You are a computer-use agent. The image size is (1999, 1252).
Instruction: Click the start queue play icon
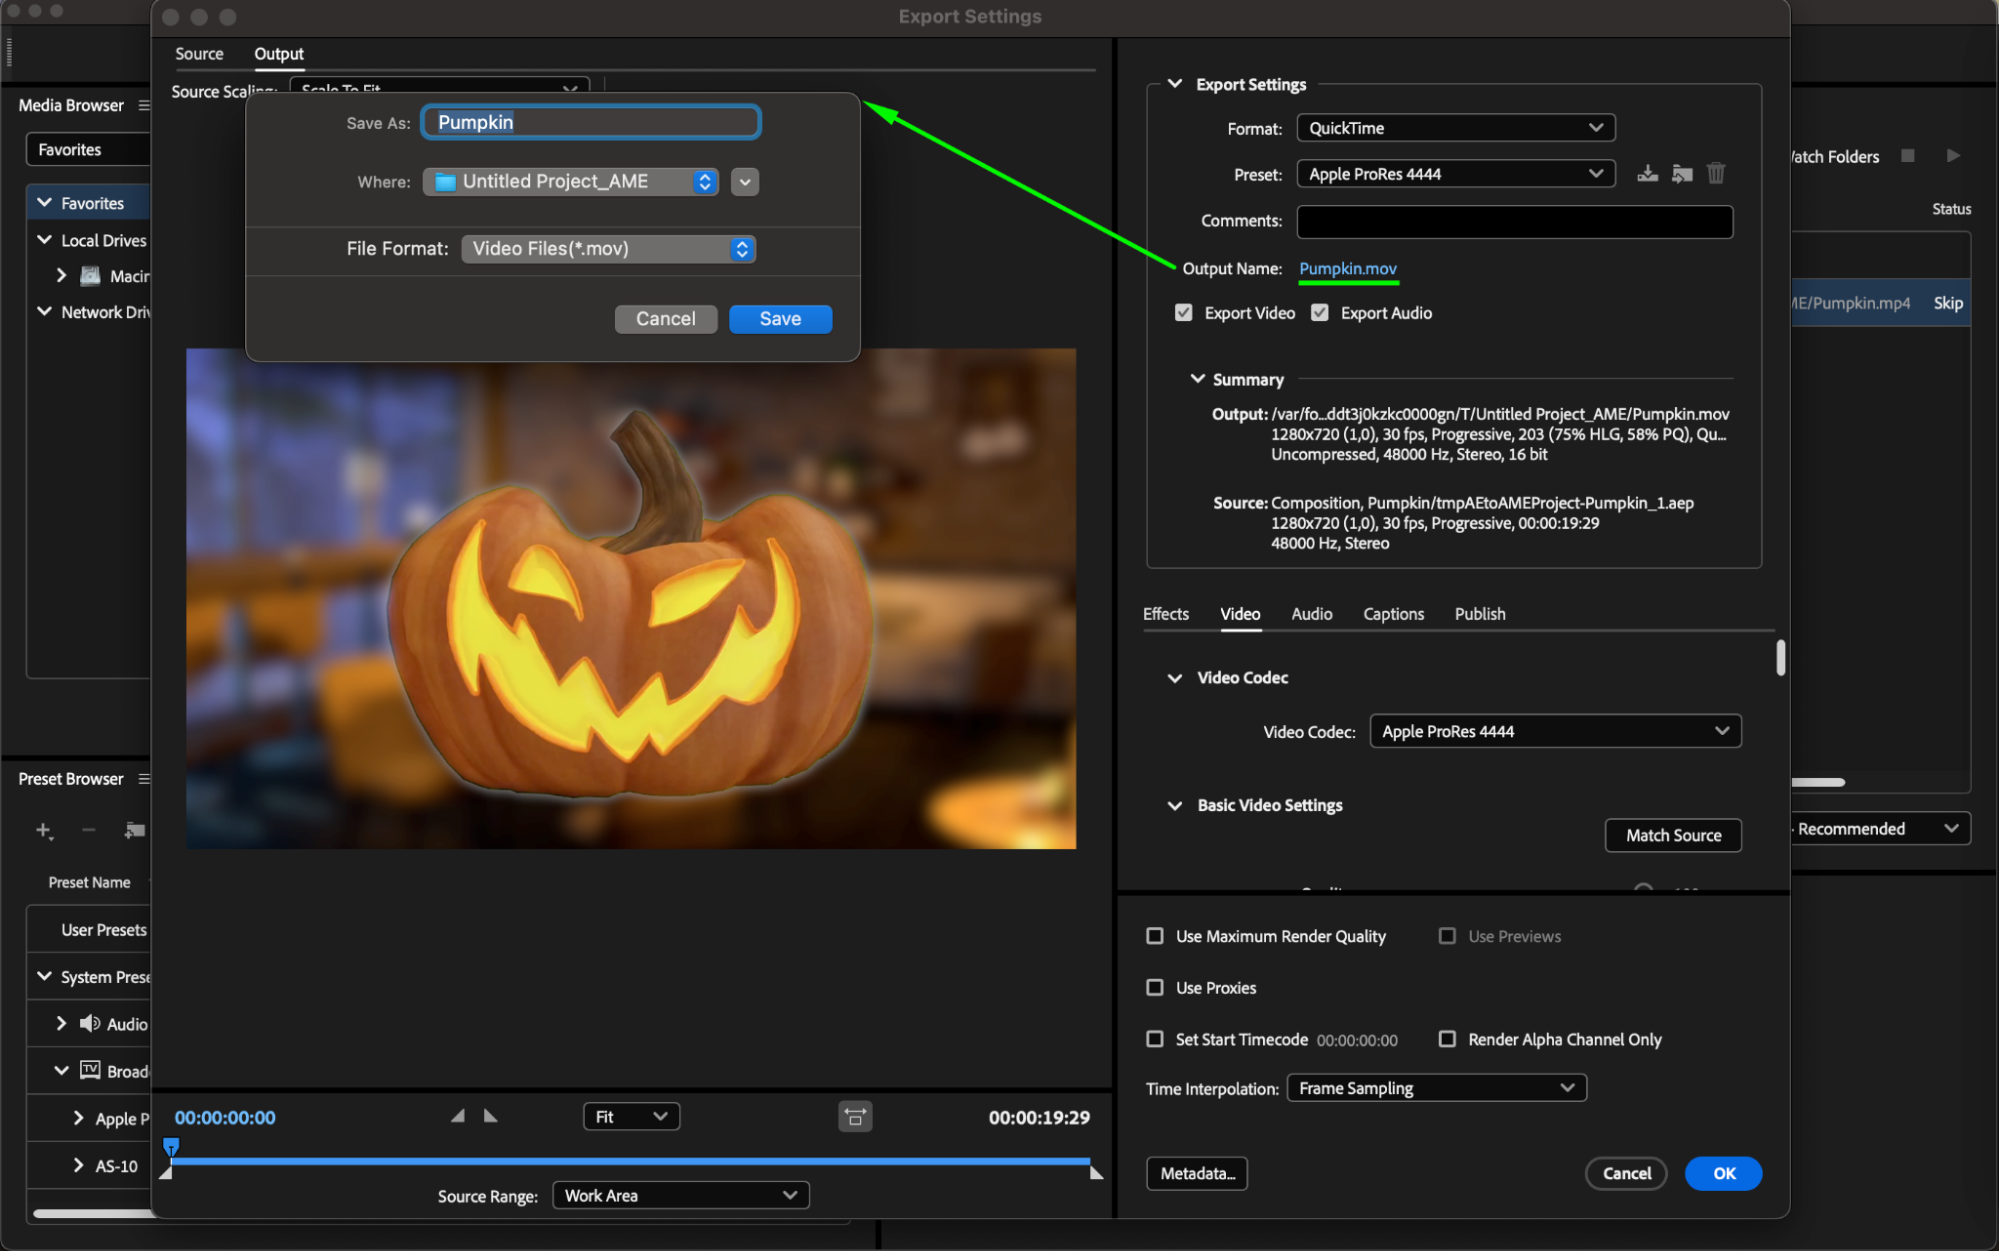click(1953, 156)
